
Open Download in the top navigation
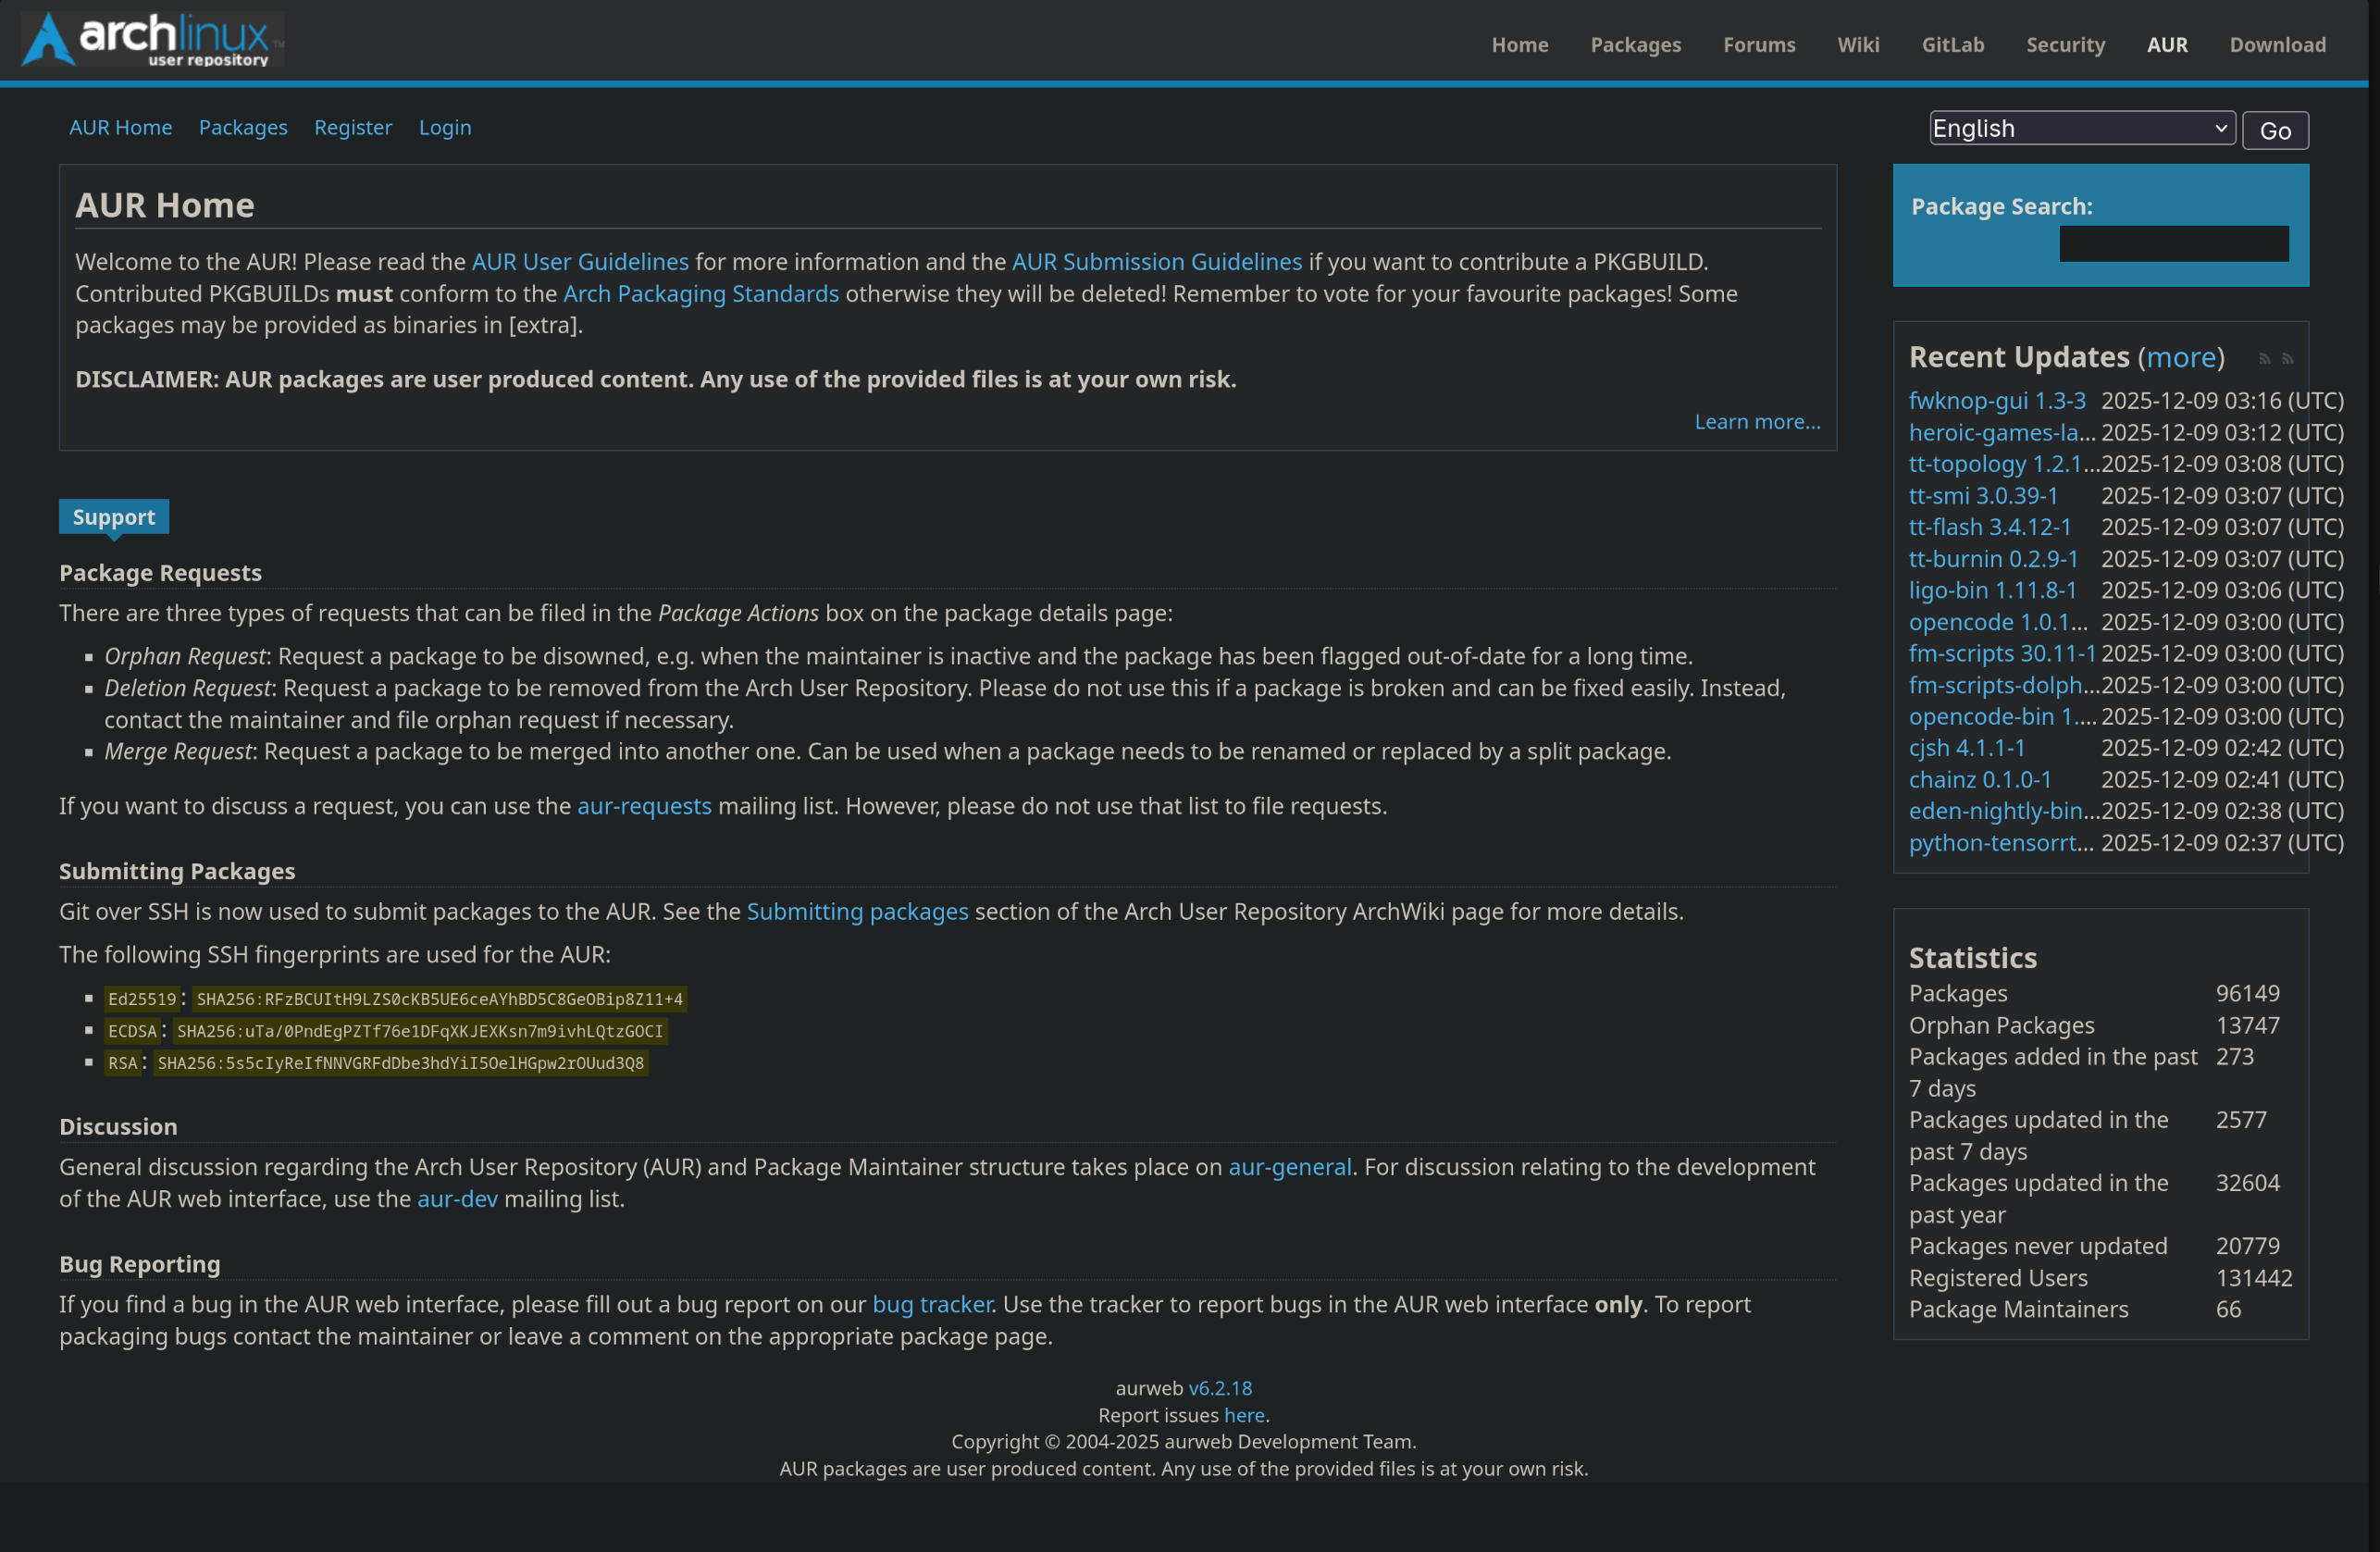click(2276, 45)
